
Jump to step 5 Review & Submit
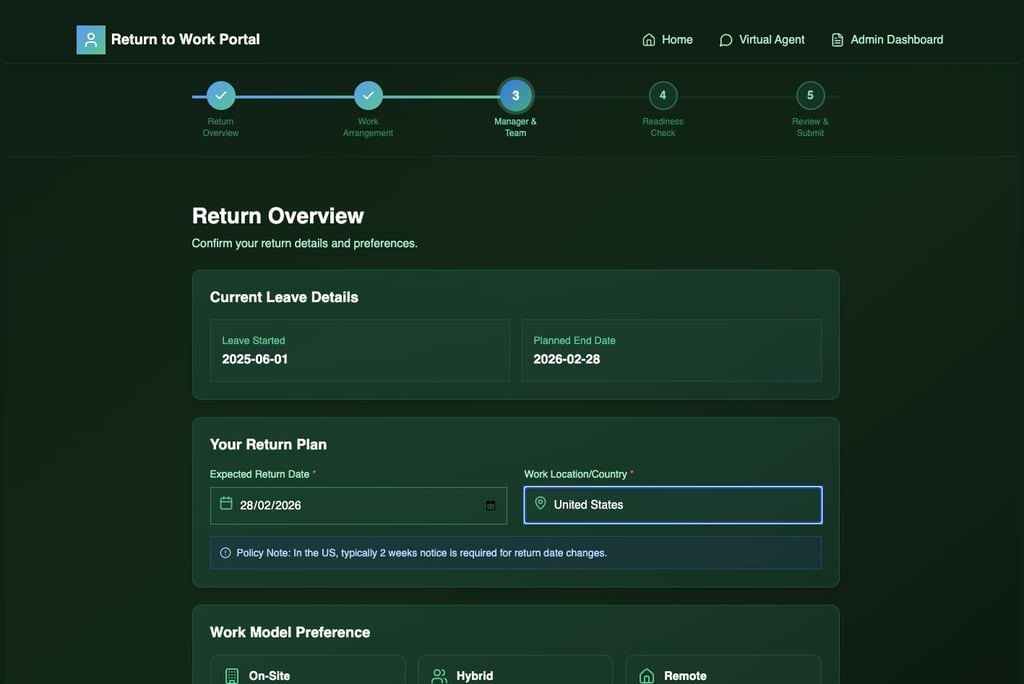810,96
